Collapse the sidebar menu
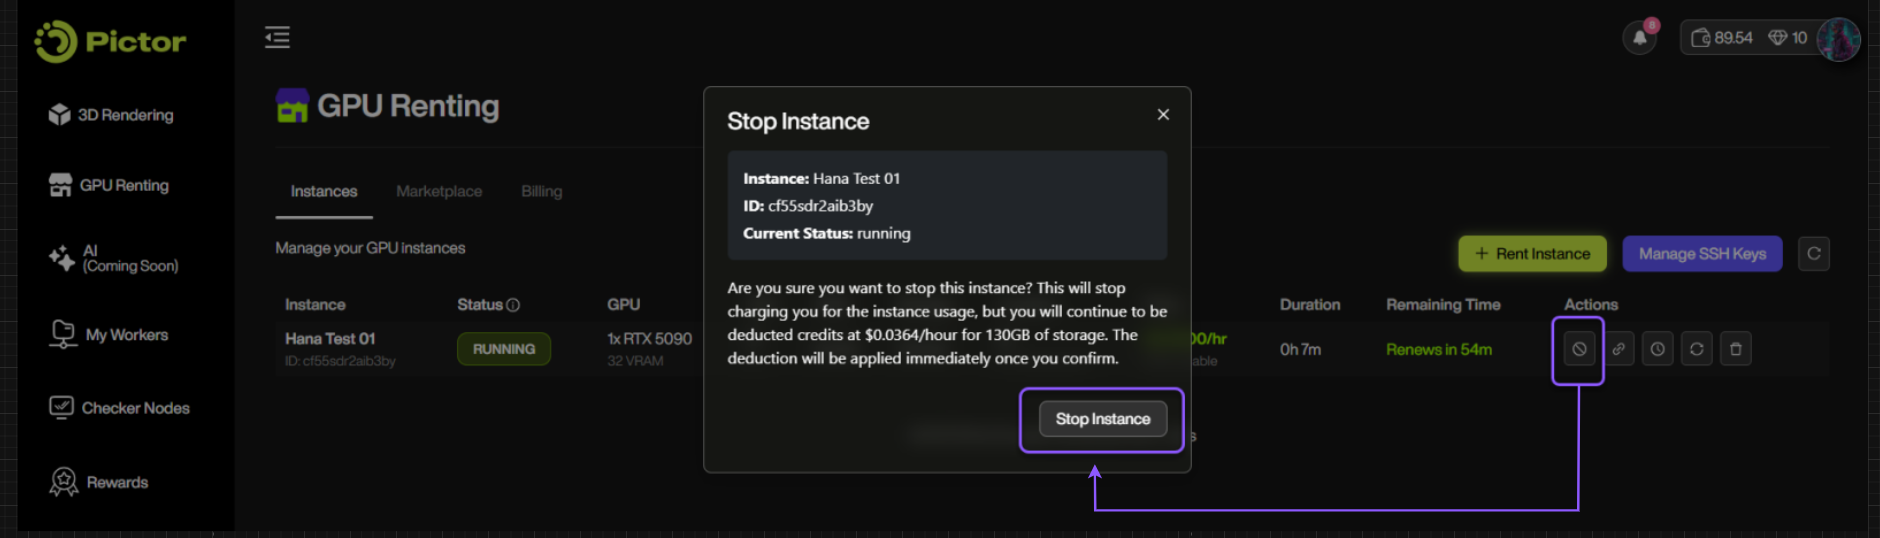Viewport: 1880px width, 538px height. [277, 38]
